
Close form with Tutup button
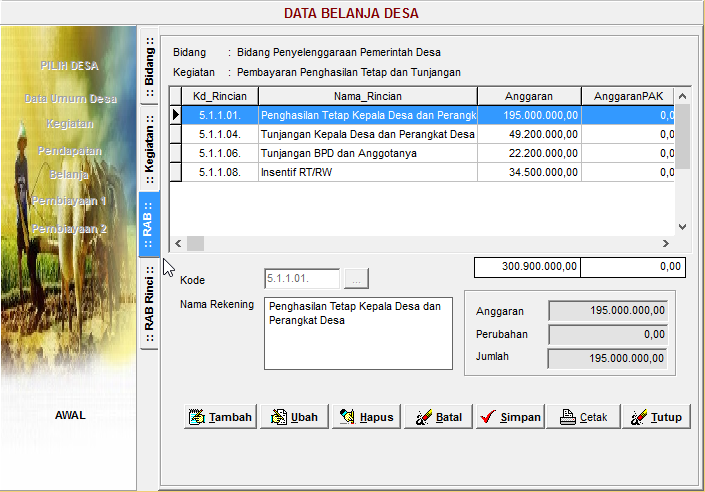click(654, 417)
